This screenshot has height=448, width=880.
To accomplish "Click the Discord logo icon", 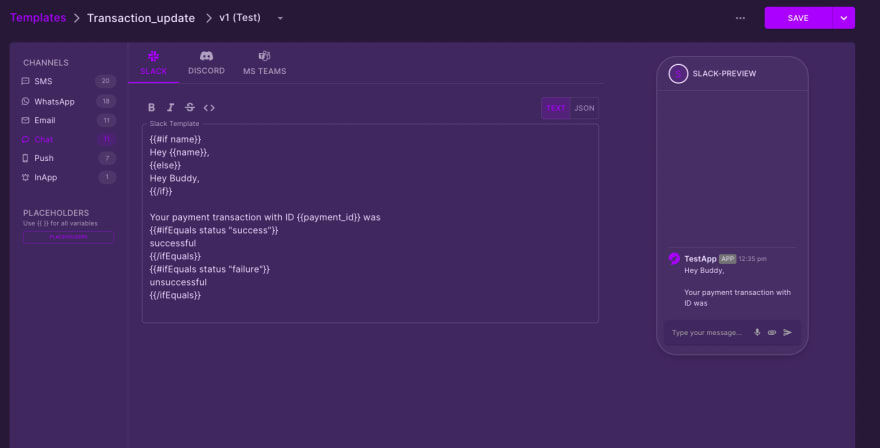I will tap(207, 56).
